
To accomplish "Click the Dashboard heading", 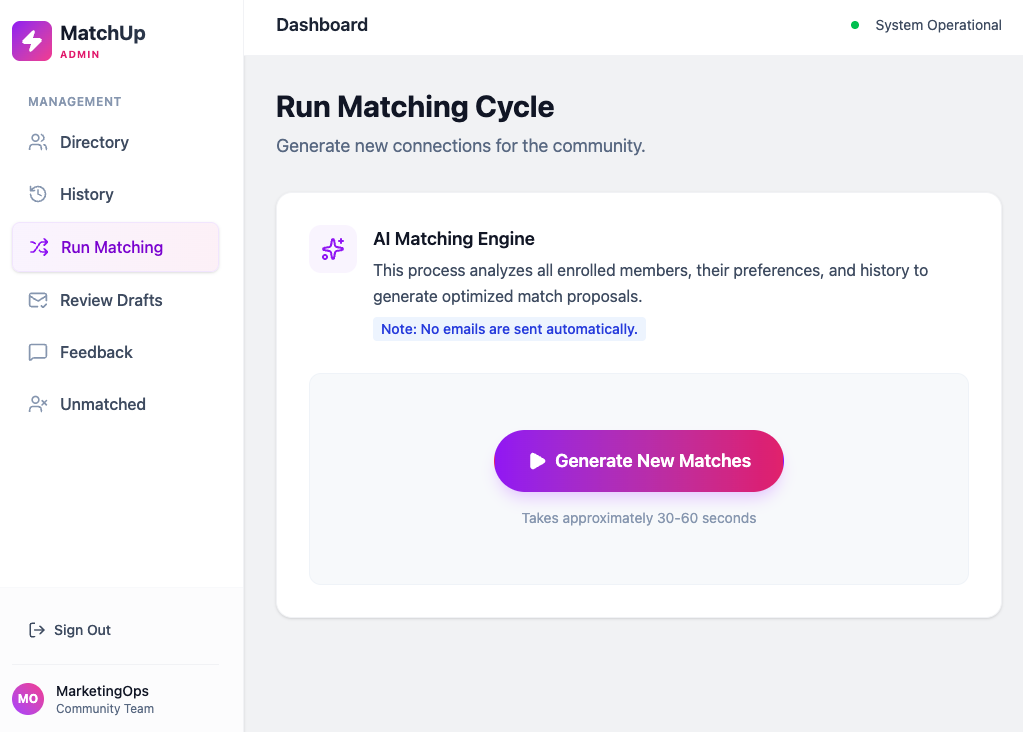I will click(322, 24).
